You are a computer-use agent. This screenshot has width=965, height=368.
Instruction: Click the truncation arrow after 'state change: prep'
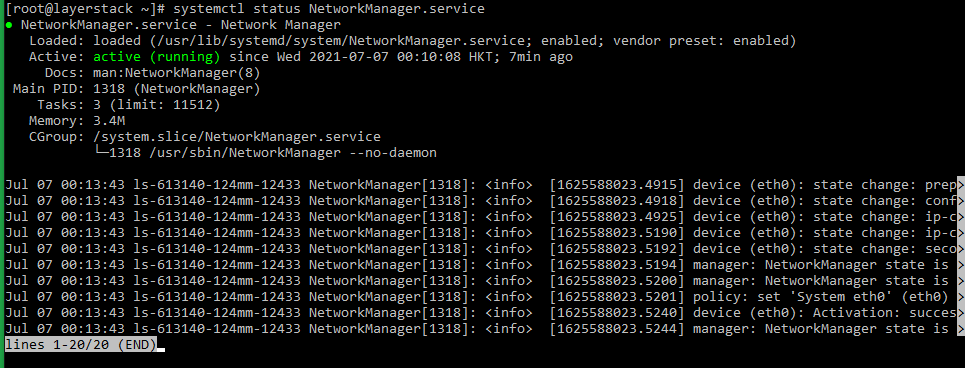(960, 185)
